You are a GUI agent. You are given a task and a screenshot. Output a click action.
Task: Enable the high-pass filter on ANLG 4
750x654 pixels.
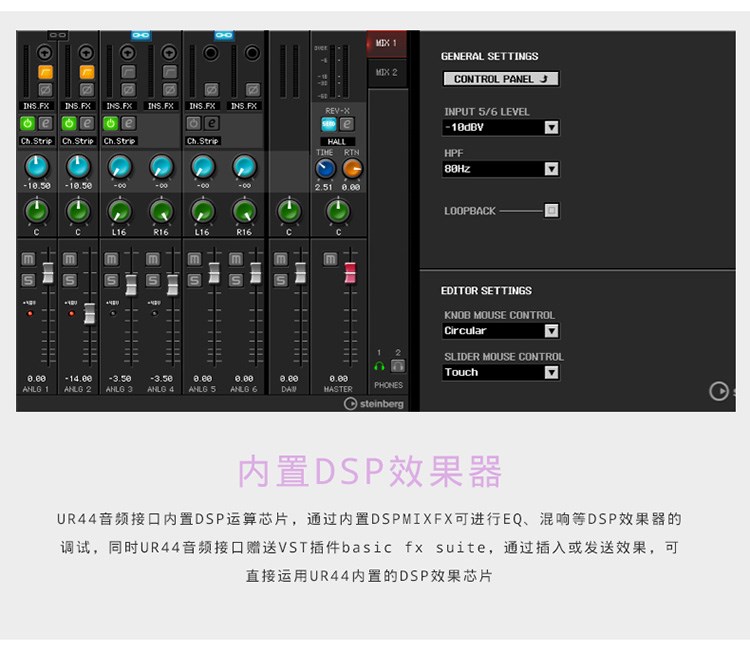[170, 72]
